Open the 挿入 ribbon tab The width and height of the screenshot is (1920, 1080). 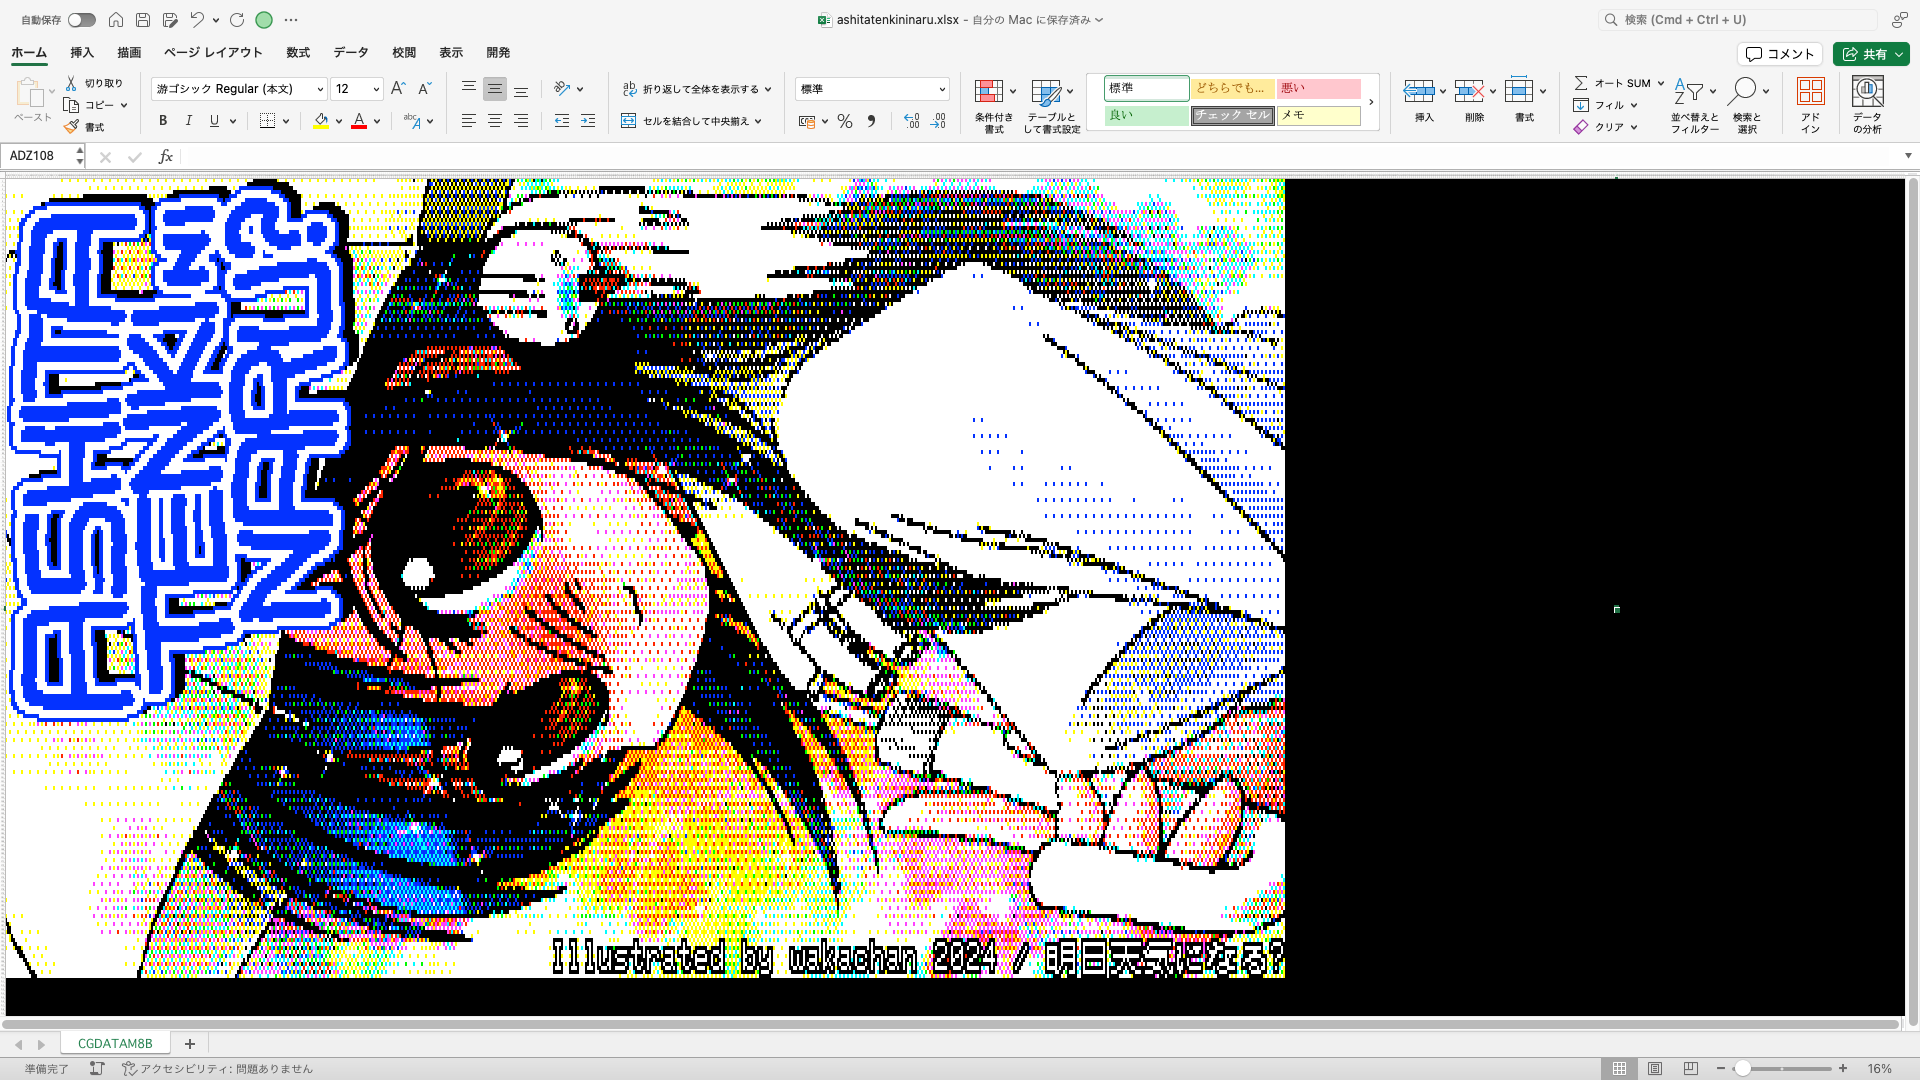tap(82, 53)
